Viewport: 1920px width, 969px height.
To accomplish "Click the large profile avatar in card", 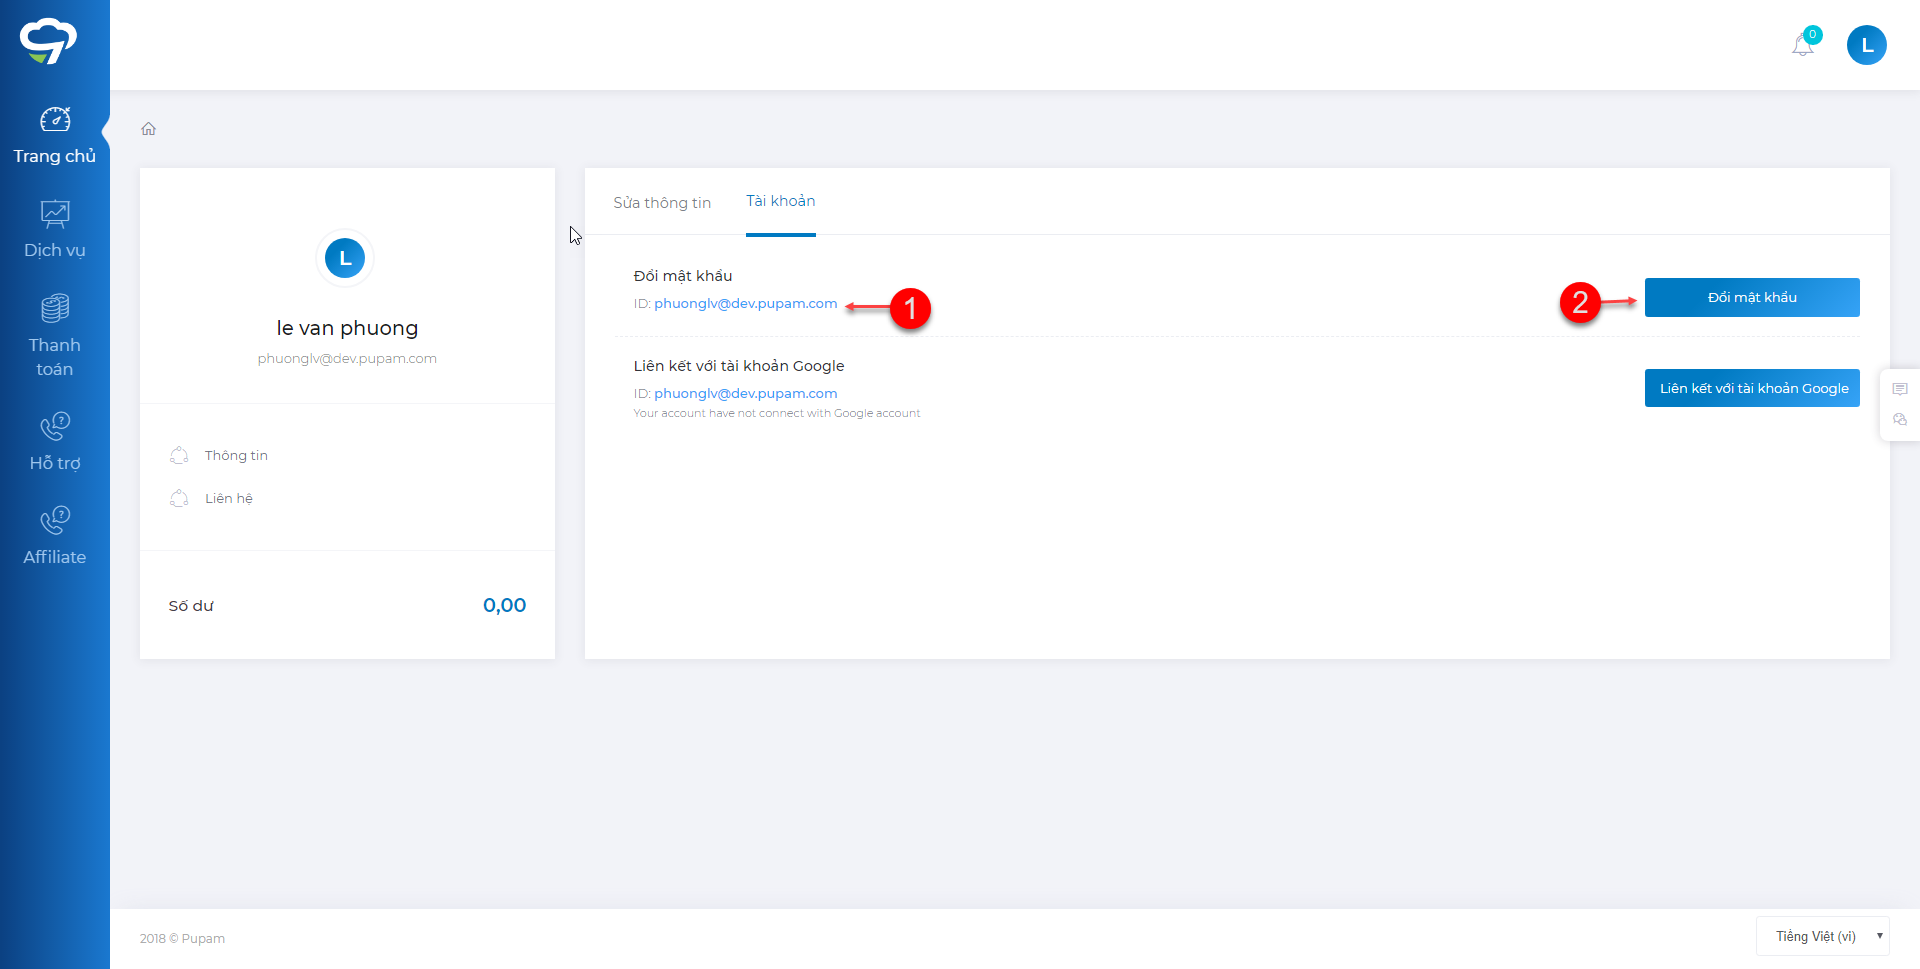I will (345, 258).
